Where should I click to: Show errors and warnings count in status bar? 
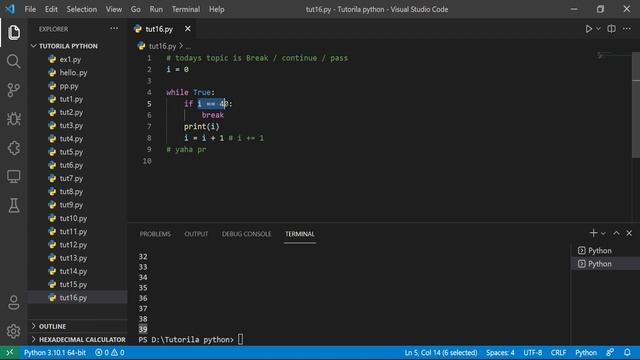[x=109, y=353]
